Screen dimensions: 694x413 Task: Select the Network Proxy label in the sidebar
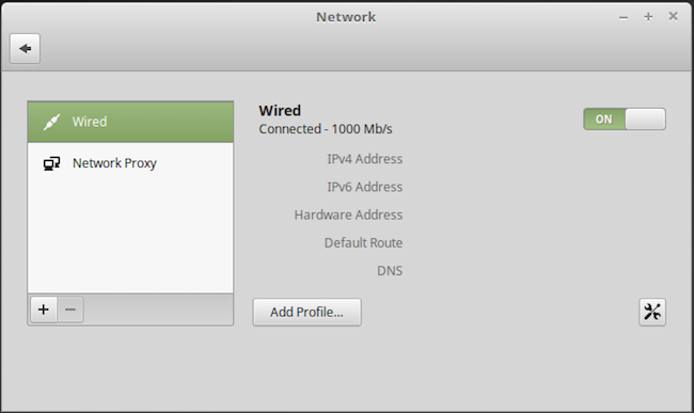(x=114, y=163)
